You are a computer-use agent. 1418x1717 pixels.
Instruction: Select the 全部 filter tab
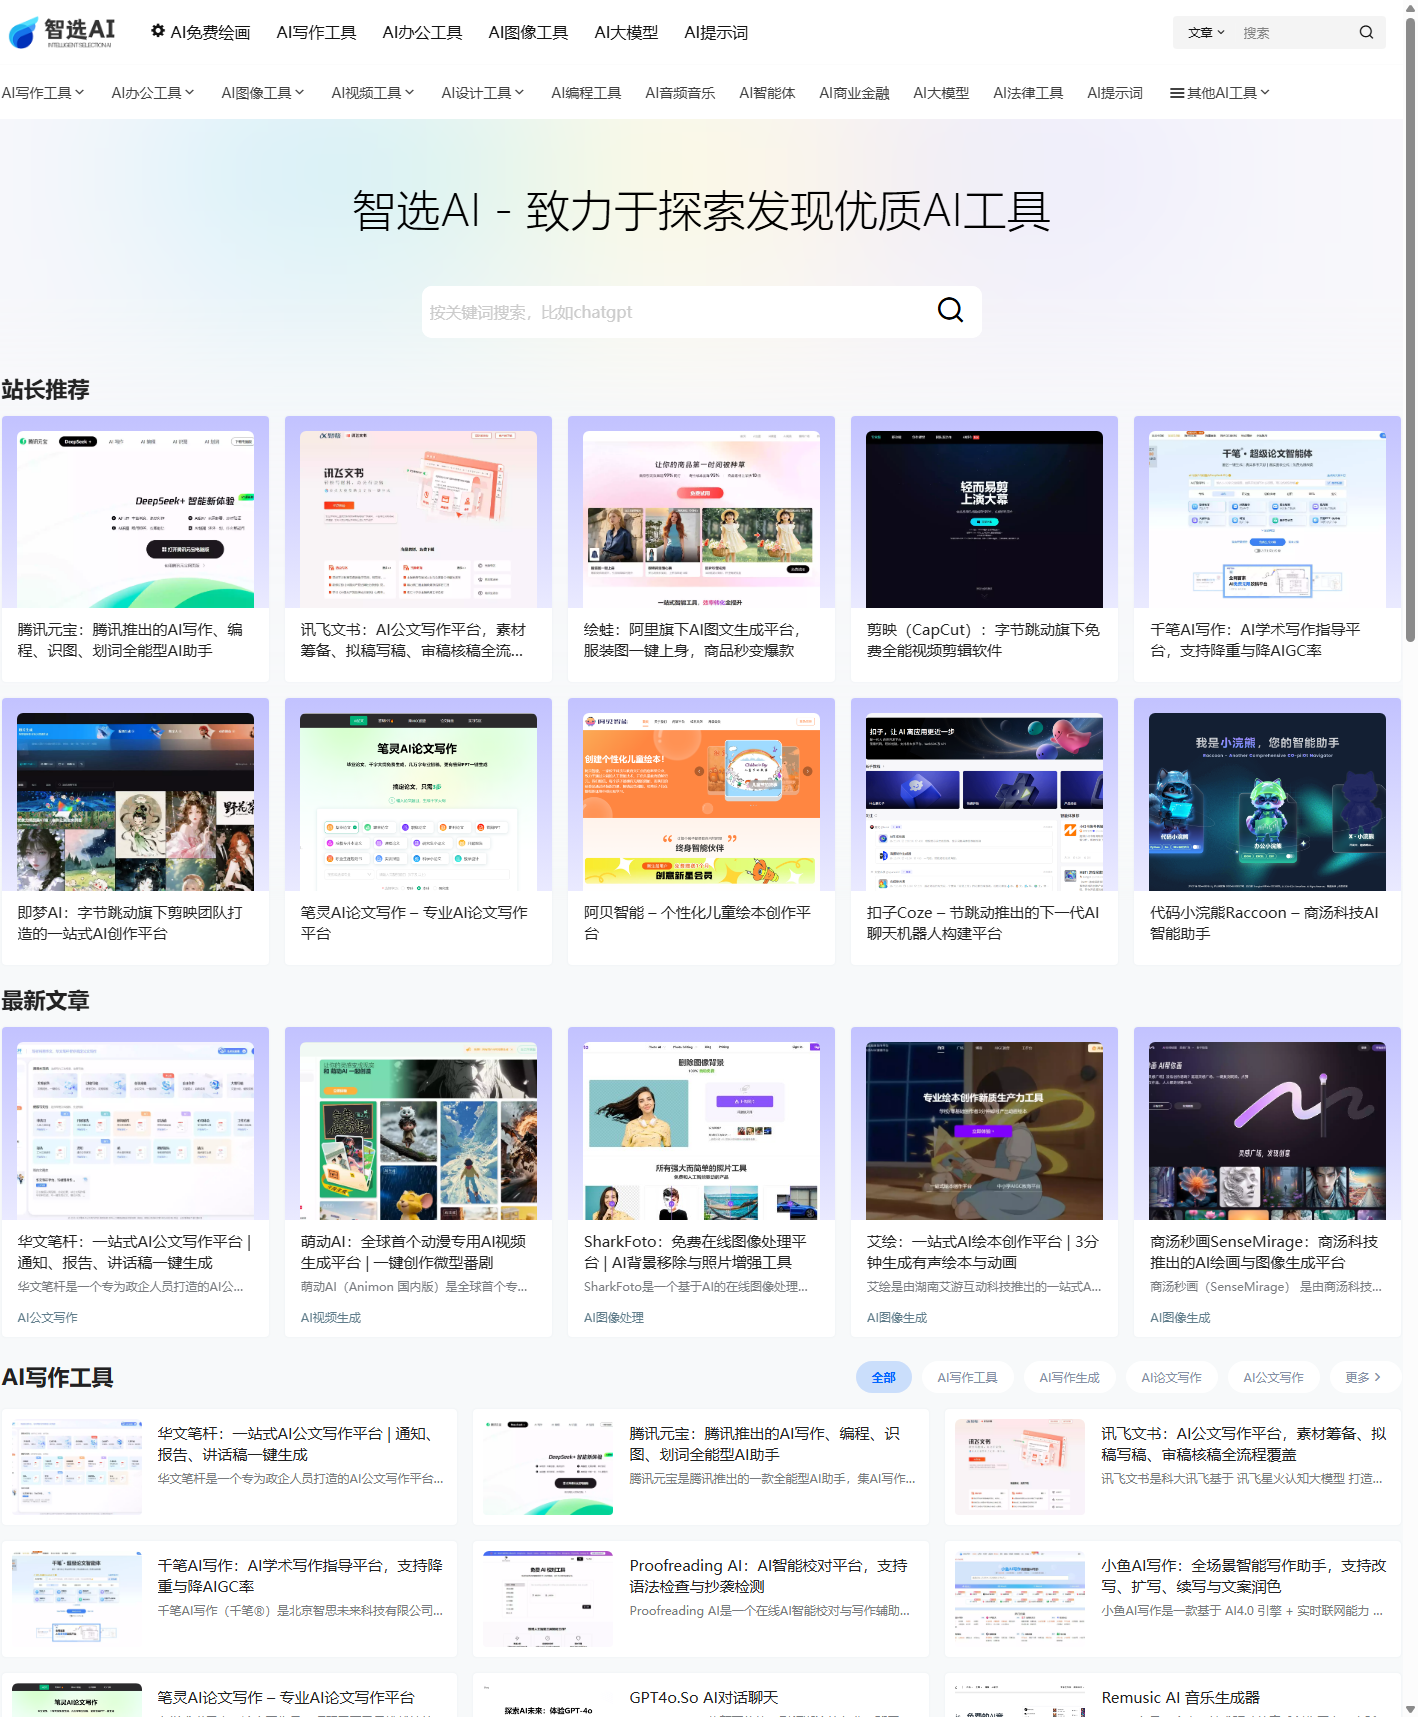(x=884, y=1377)
